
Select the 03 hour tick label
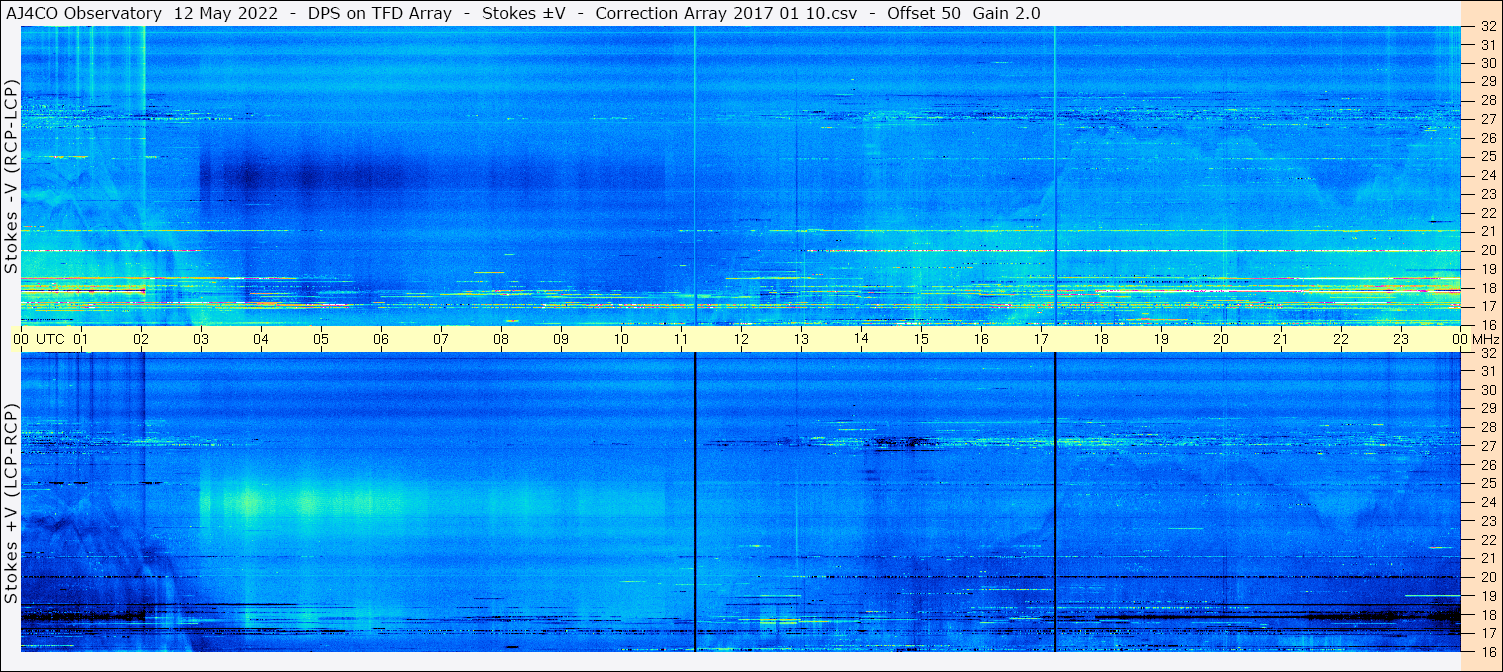tap(201, 339)
